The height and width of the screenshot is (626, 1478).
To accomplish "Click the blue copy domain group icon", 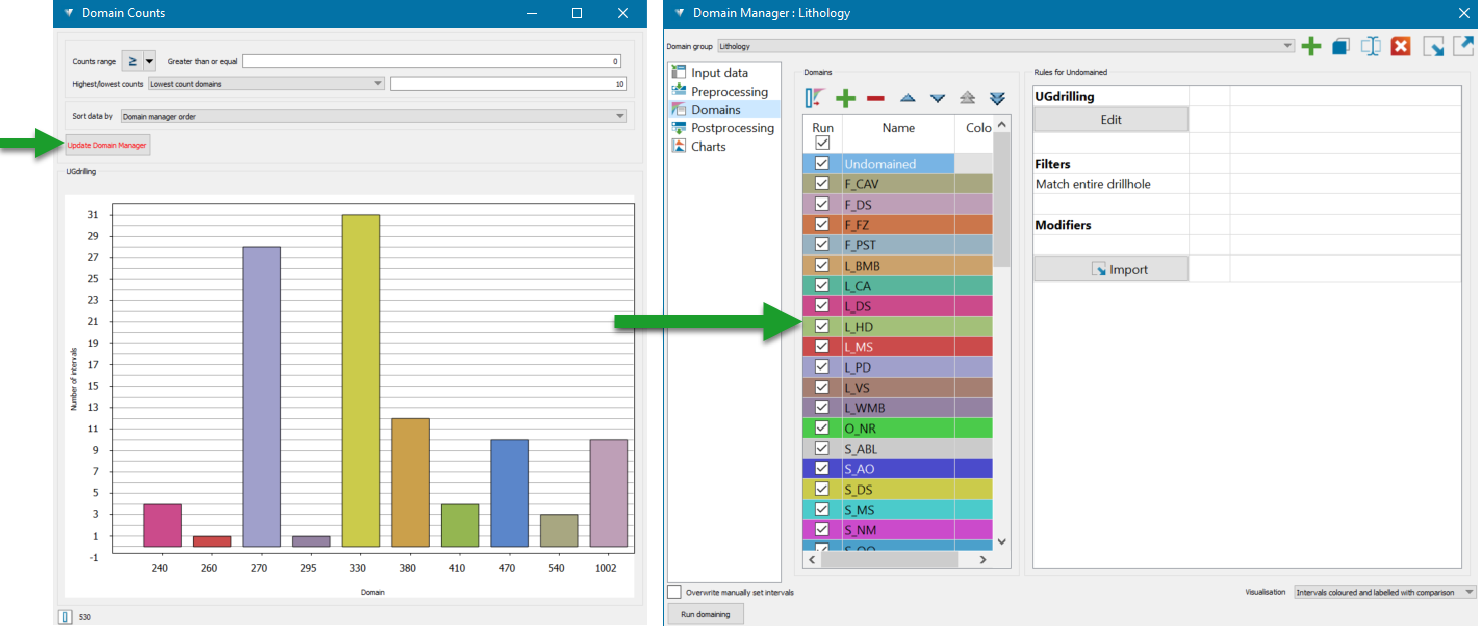I will click(x=1341, y=46).
